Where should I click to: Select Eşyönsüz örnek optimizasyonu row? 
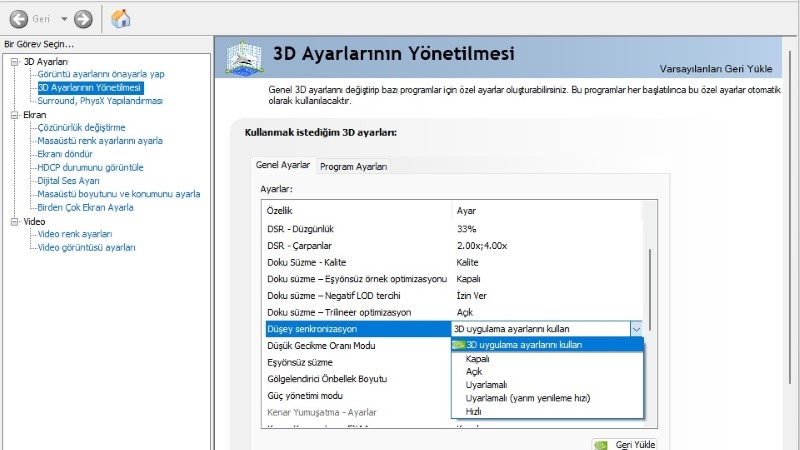pos(452,279)
